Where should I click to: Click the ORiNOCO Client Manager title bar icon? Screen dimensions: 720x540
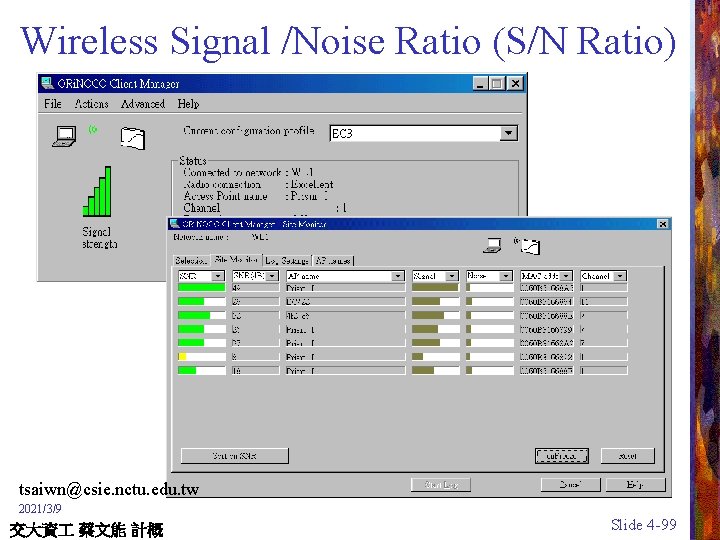point(47,83)
